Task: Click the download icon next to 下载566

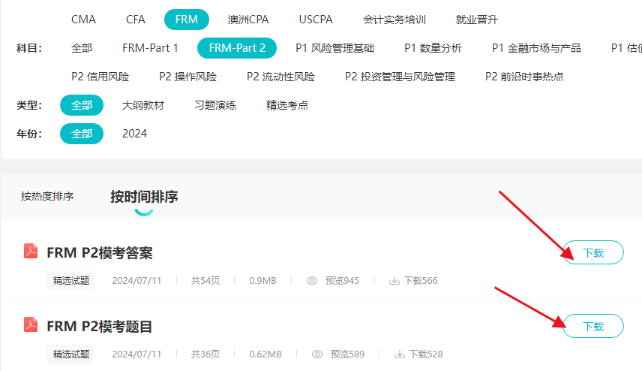Action: [x=394, y=281]
